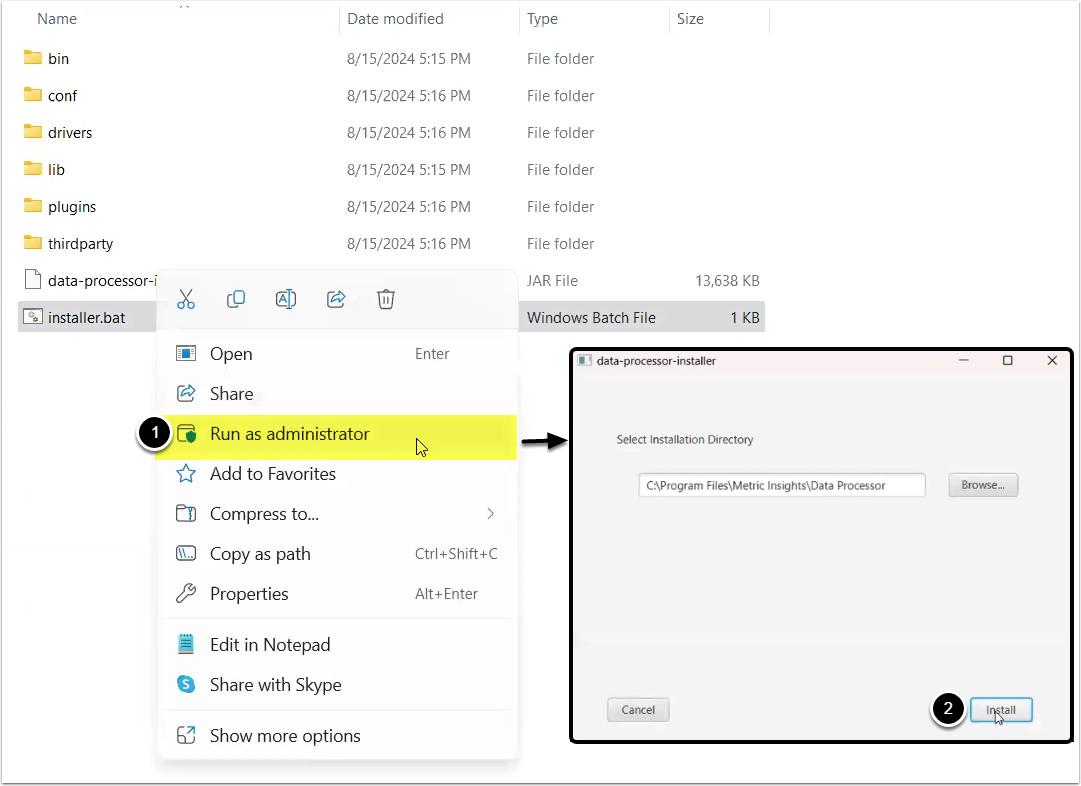Open the bin folder
Image resolution: width=1081 pixels, height=786 pixels.
[58, 59]
